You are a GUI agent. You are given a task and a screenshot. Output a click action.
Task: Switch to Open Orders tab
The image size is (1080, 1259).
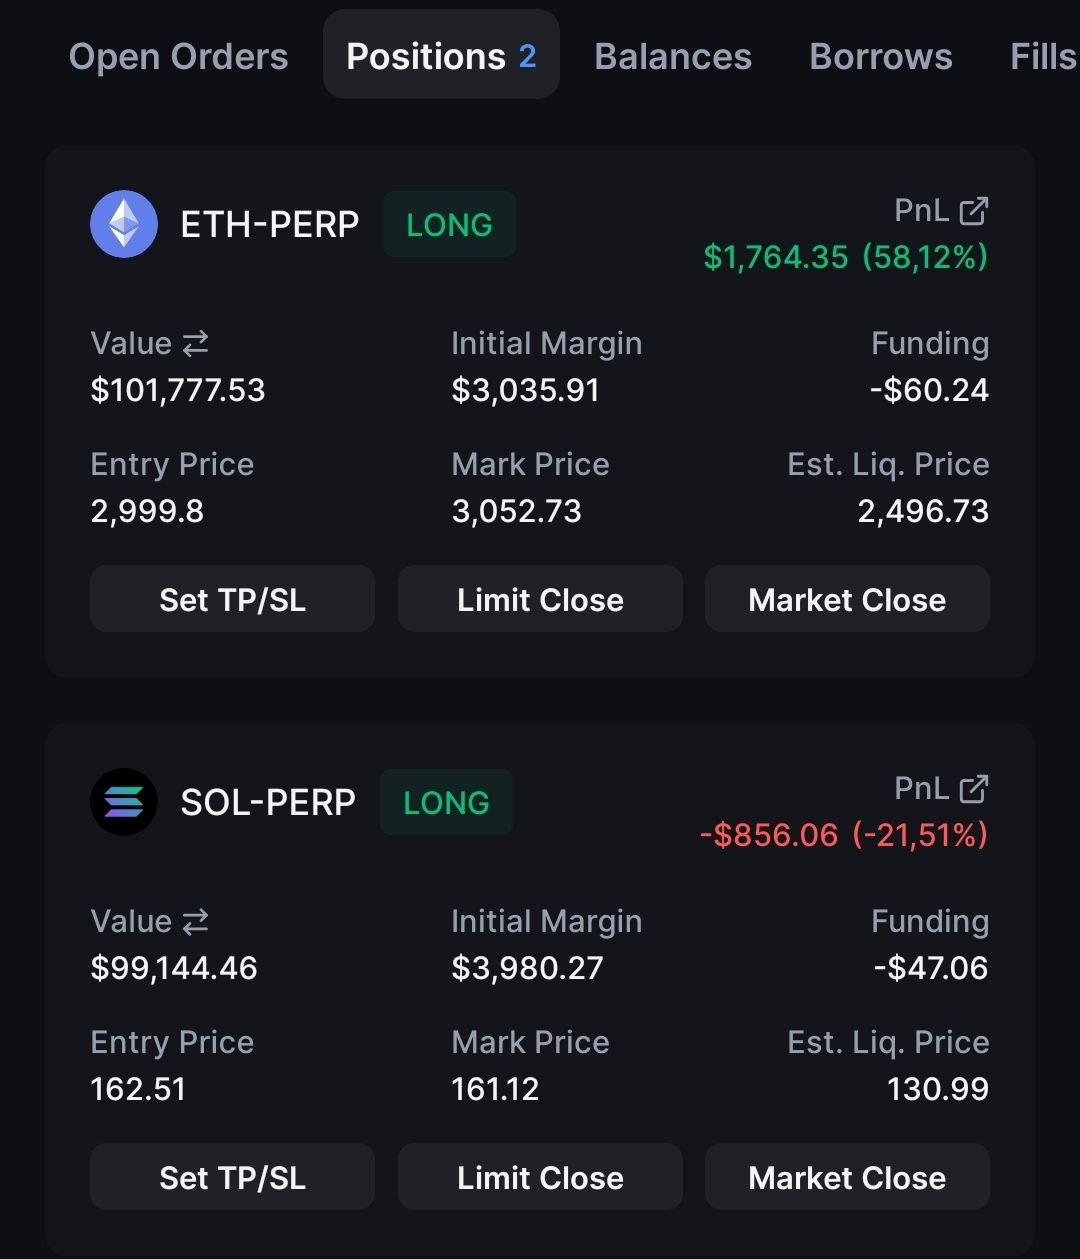178,56
